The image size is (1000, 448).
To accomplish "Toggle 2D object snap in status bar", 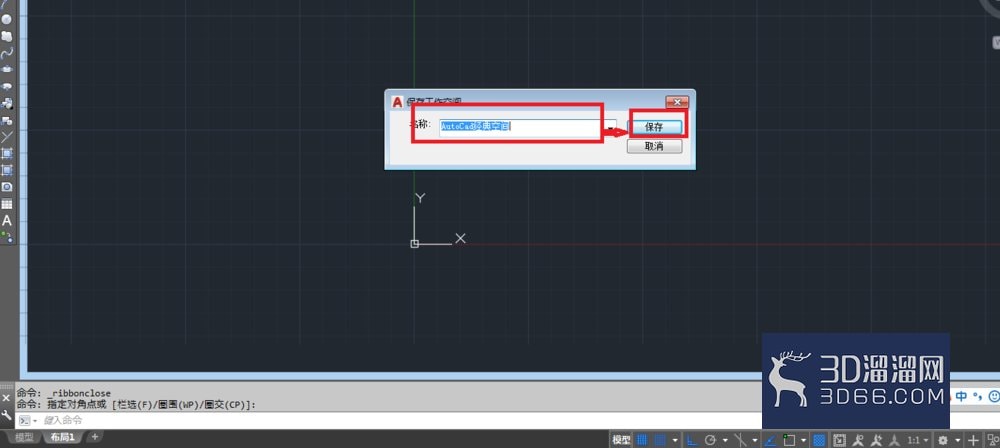I will pyautogui.click(x=790, y=440).
